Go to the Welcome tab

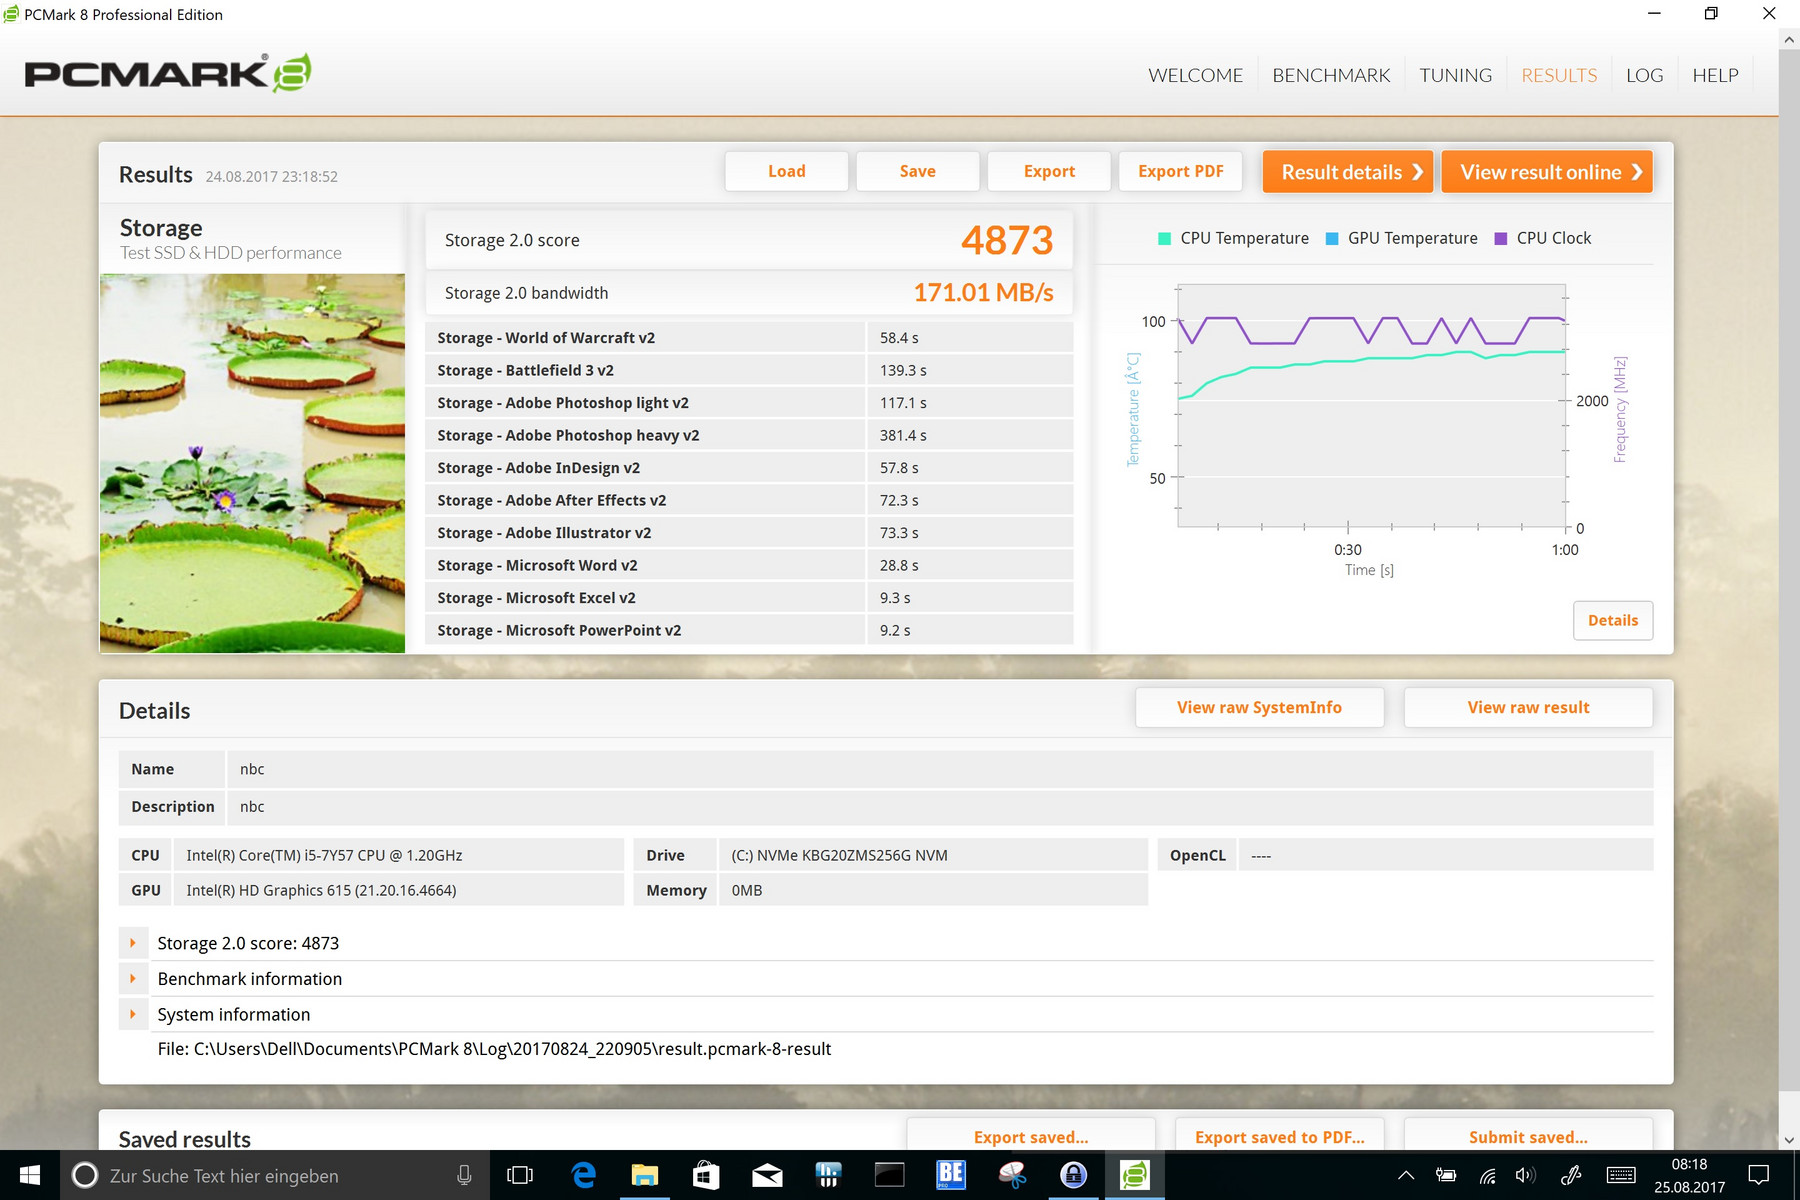click(x=1195, y=75)
